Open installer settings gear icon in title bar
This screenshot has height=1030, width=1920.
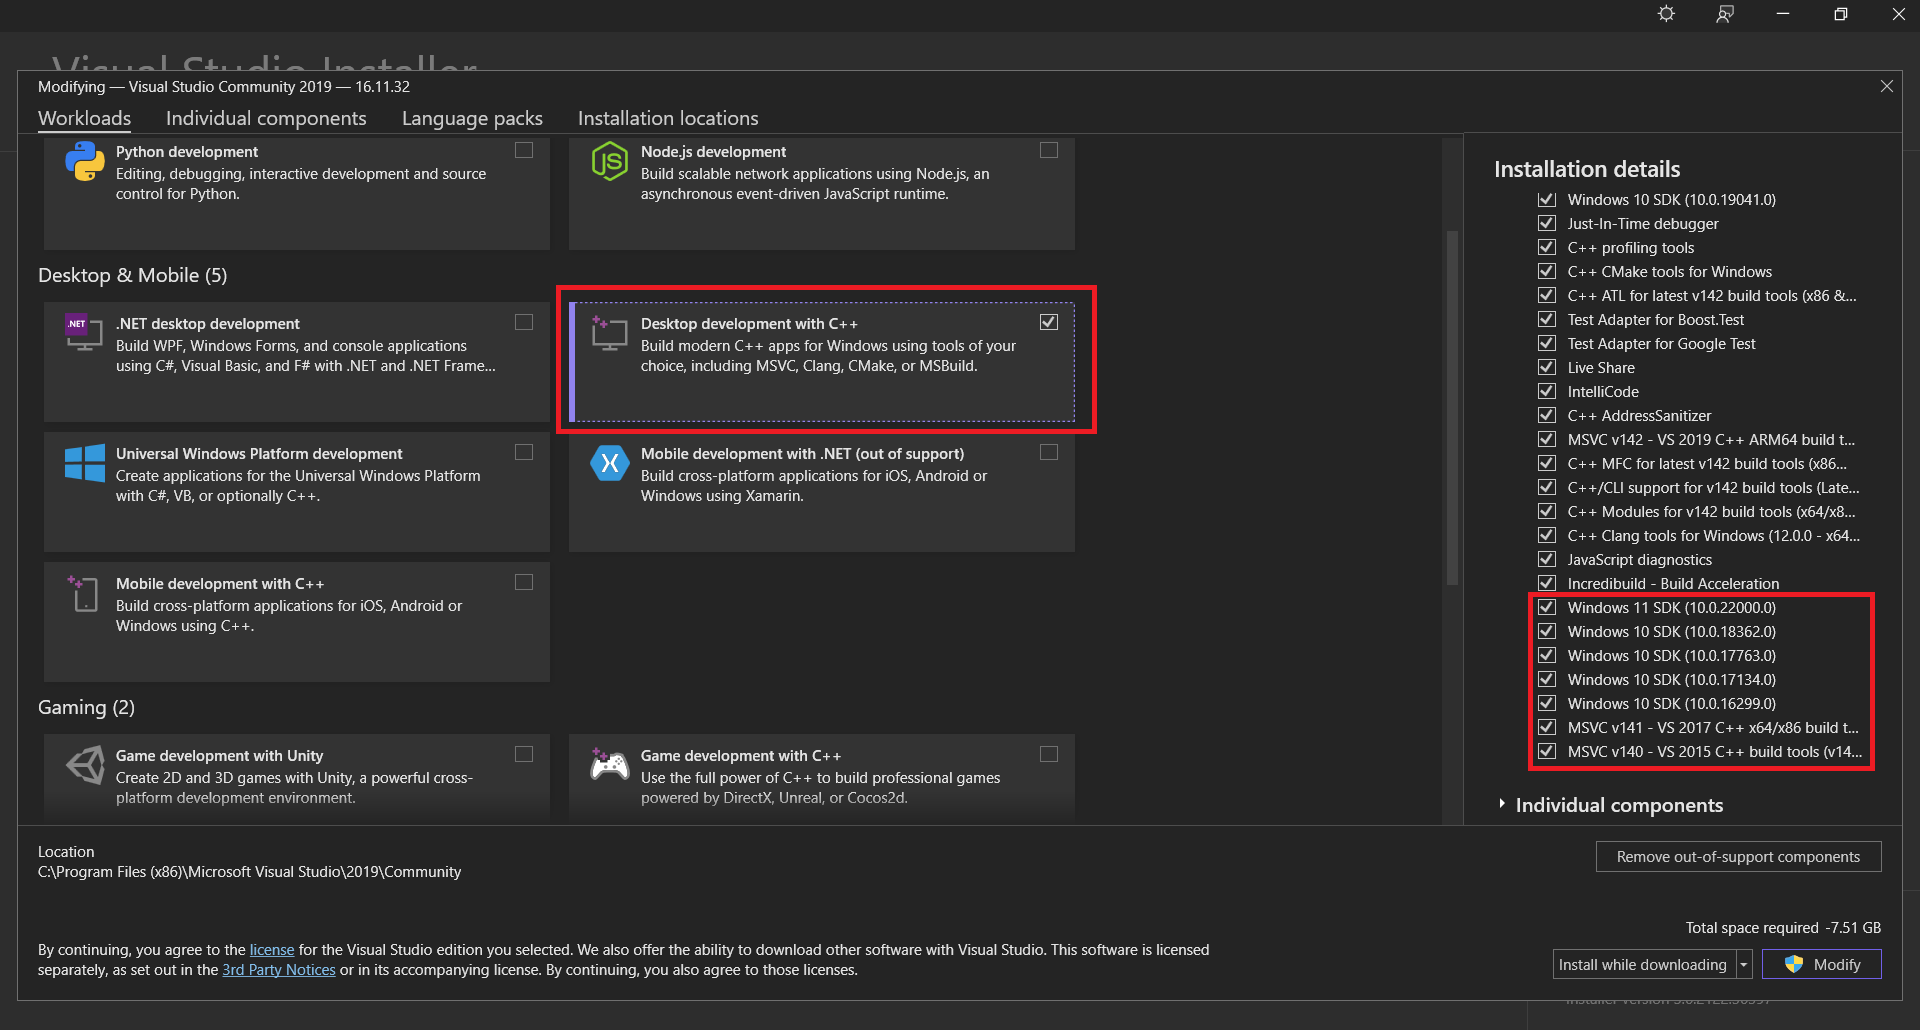point(1666,14)
